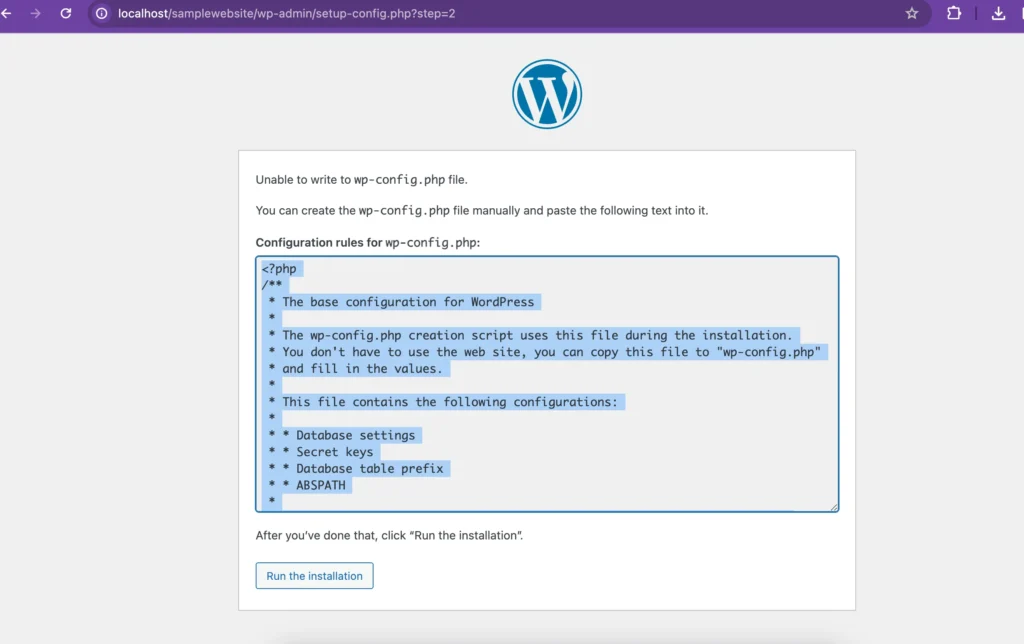This screenshot has height=644, width=1024.
Task: Open the browser downloads icon
Action: click(x=998, y=13)
